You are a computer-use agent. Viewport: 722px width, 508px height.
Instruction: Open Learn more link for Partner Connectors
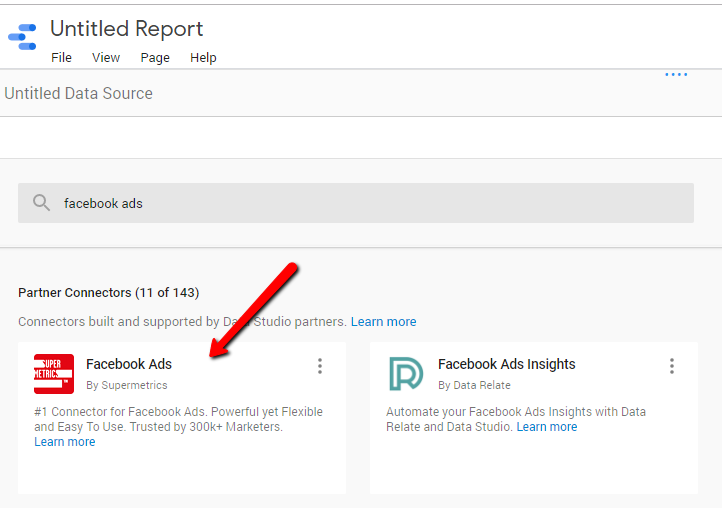[383, 322]
